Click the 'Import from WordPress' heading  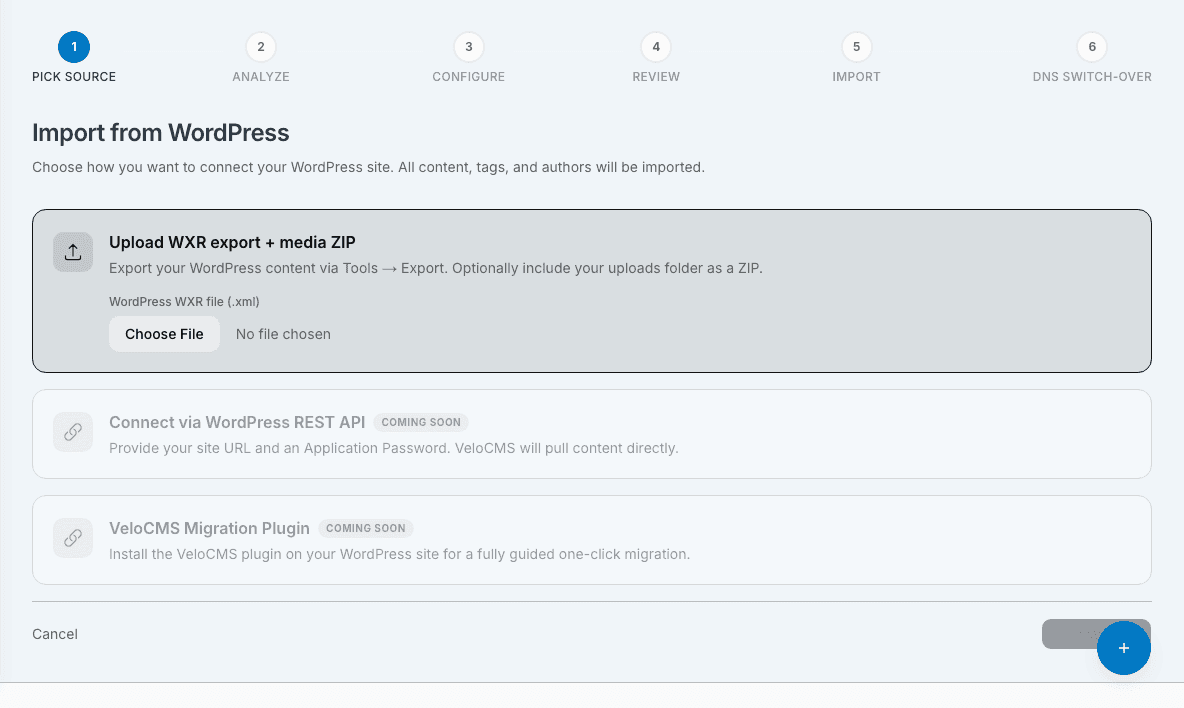(x=161, y=133)
